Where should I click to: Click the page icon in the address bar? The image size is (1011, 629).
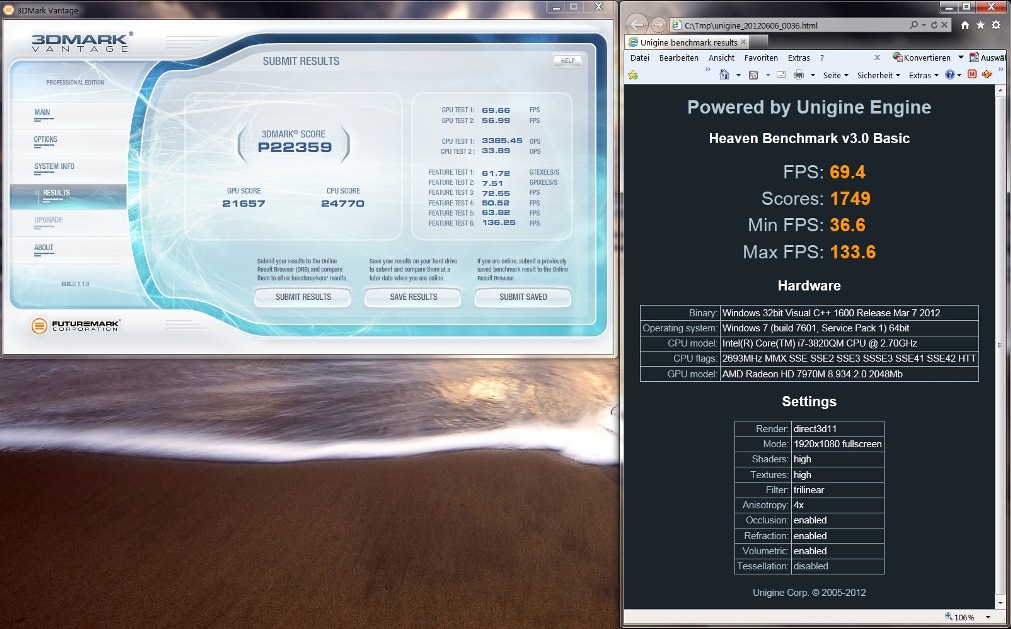pos(676,25)
